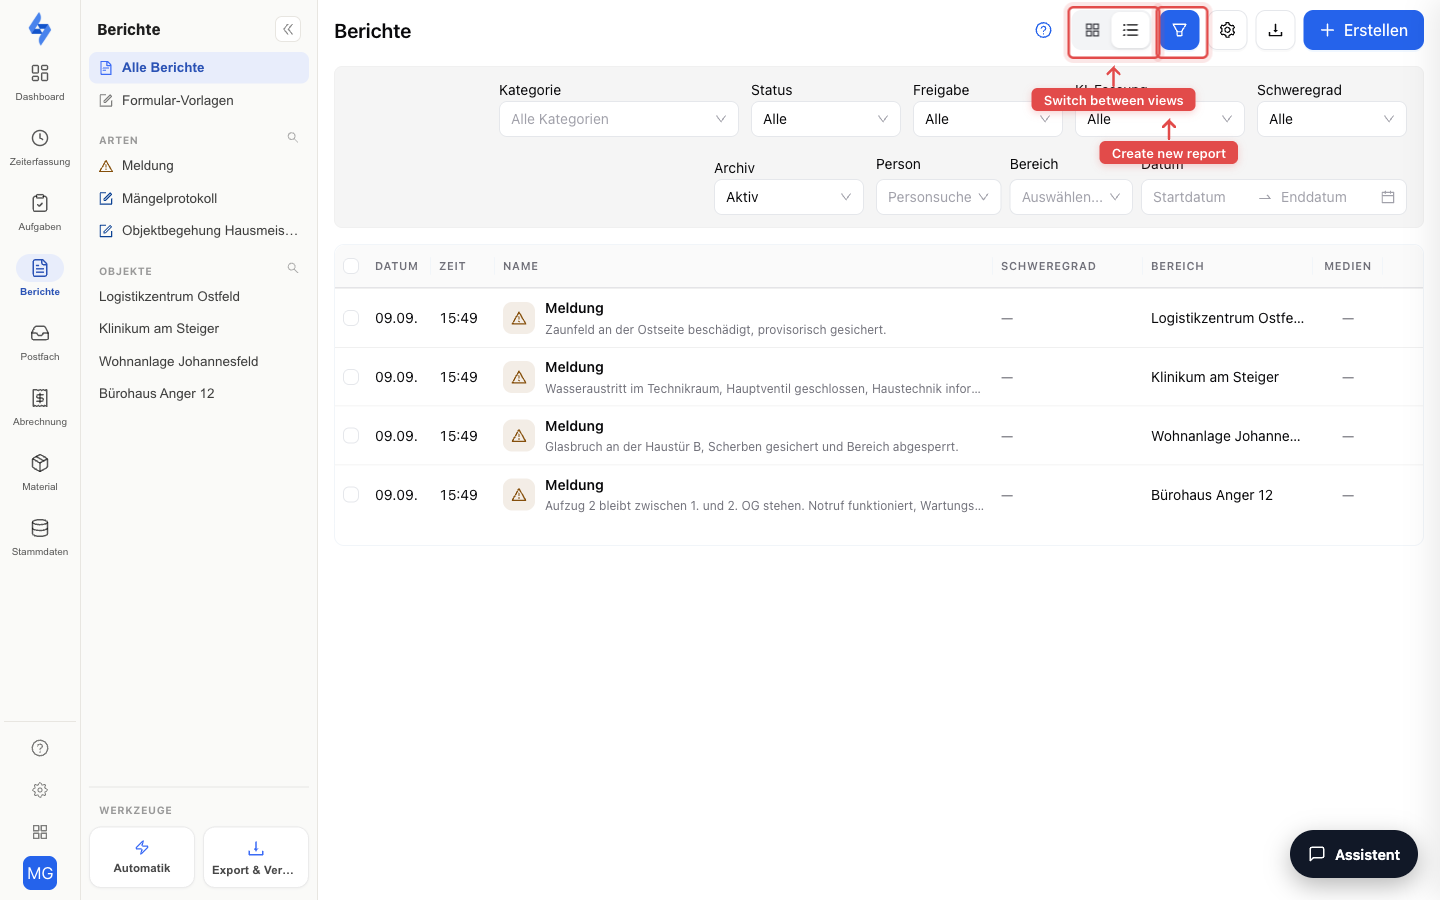Viewport: 1440px width, 900px height.
Task: Switch to grid view
Action: (x=1093, y=30)
